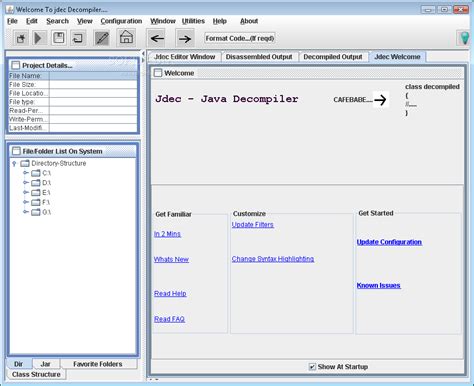Select the File Name row in Project Details
This screenshot has height=386, width=474.
[73, 76]
